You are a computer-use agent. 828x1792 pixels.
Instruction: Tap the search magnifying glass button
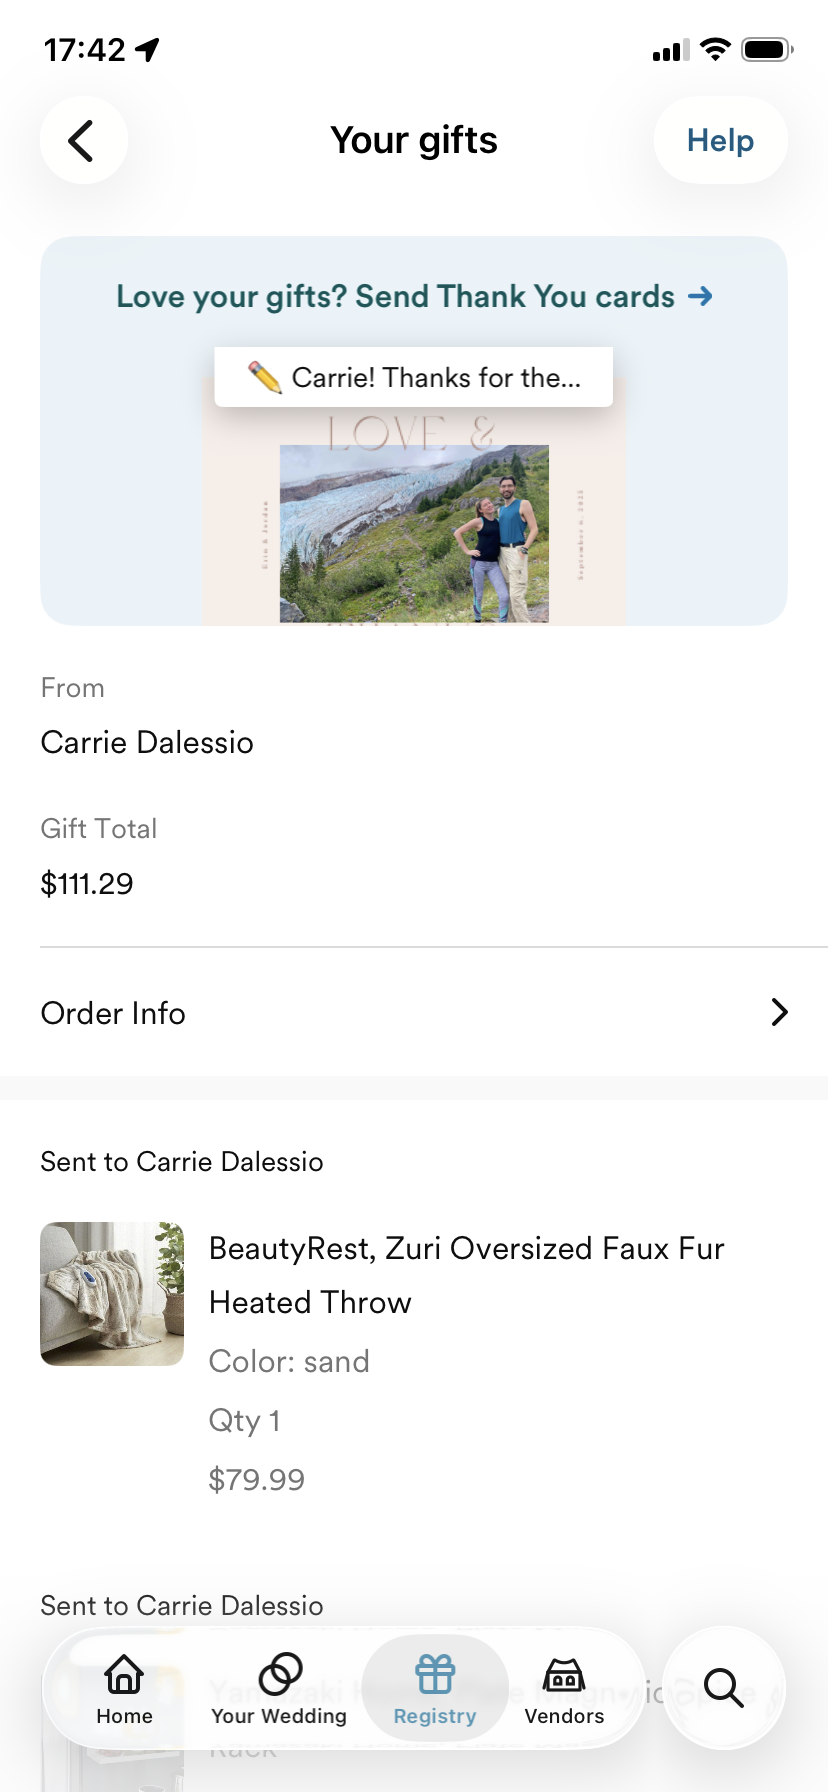(x=724, y=1687)
